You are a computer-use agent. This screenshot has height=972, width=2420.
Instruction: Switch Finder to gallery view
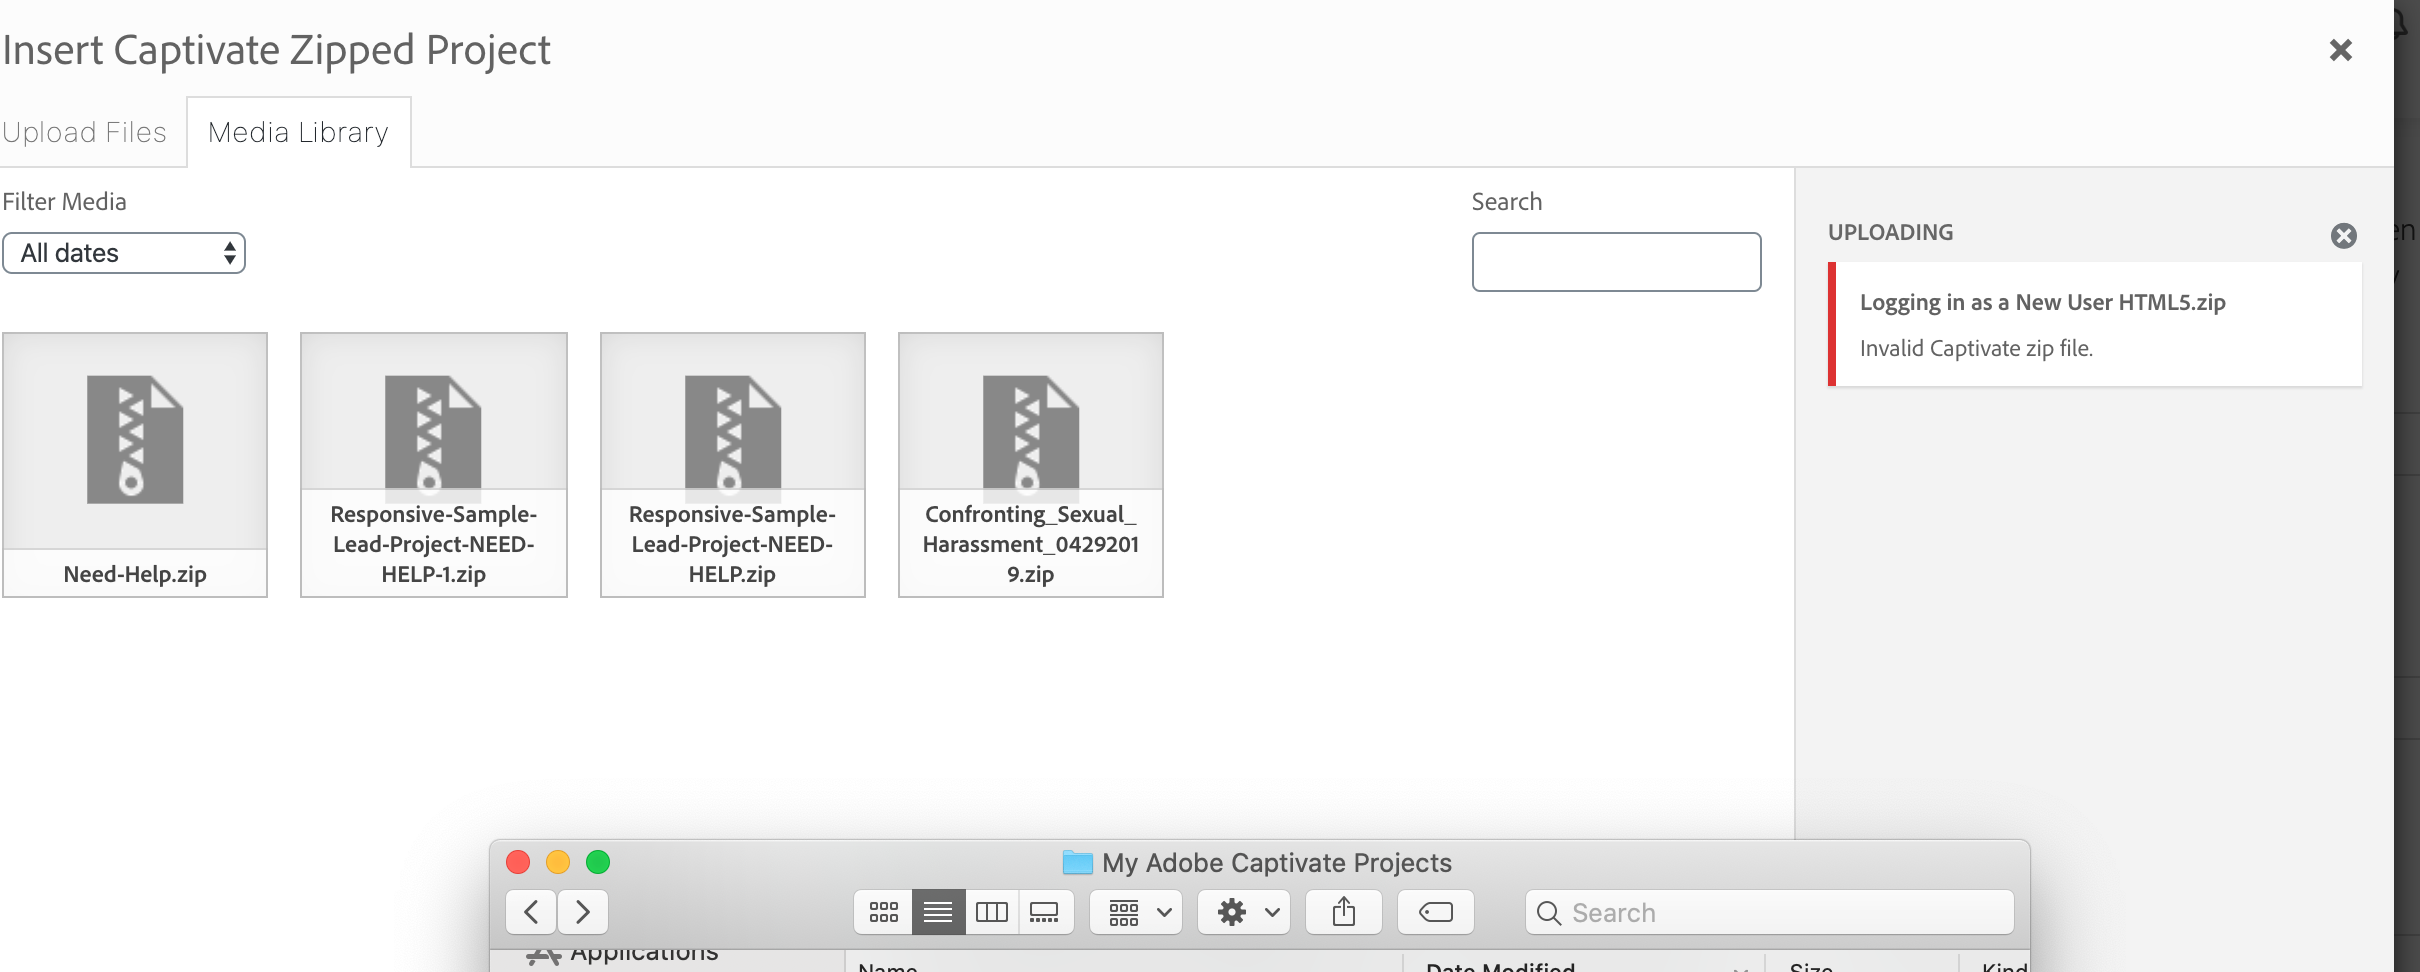pos(1045,912)
